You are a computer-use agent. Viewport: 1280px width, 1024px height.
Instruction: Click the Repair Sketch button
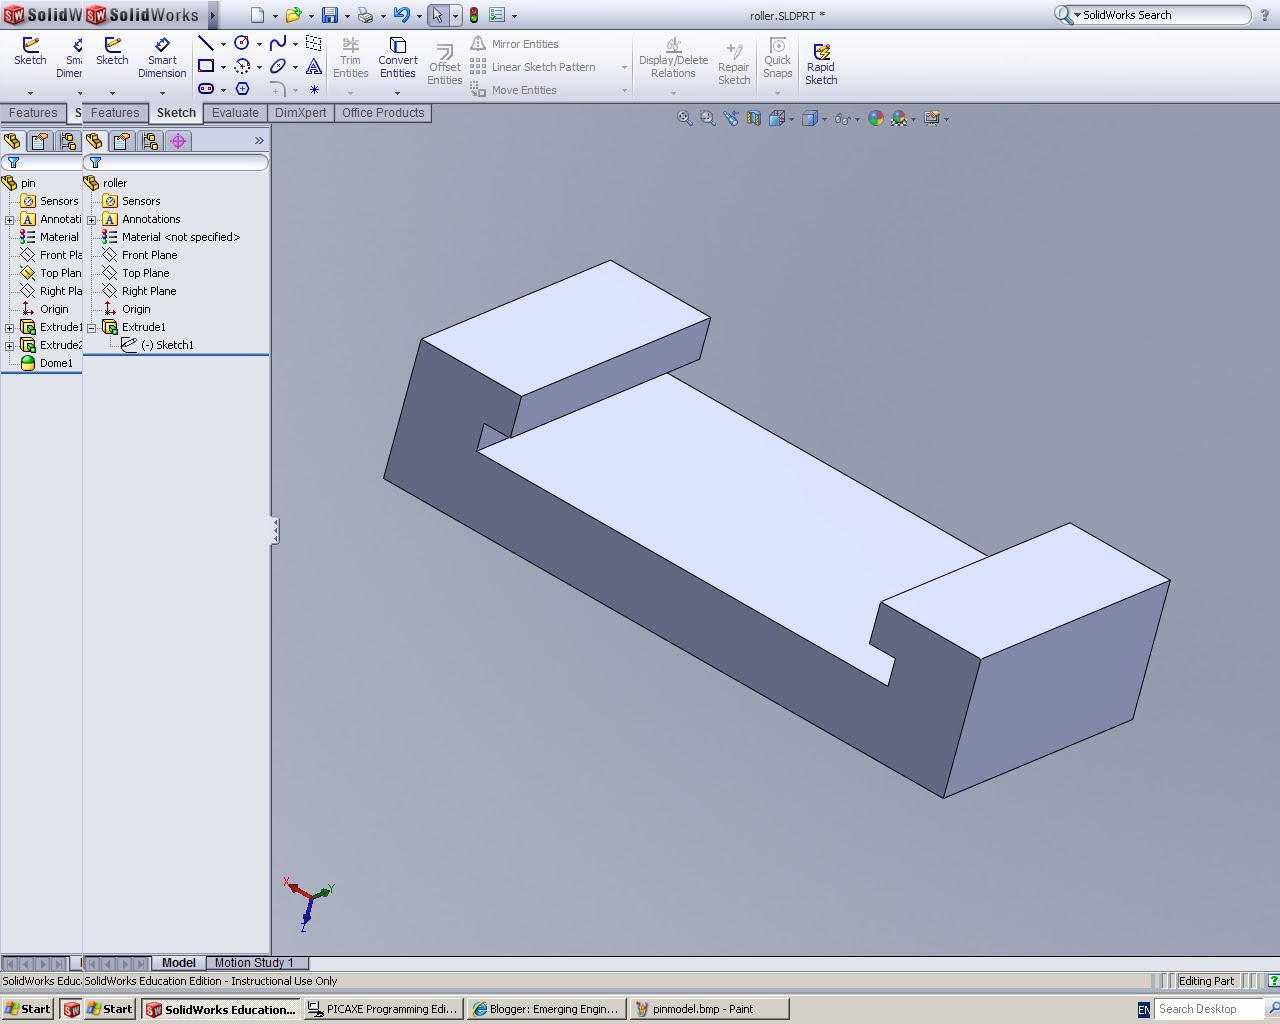pos(733,60)
